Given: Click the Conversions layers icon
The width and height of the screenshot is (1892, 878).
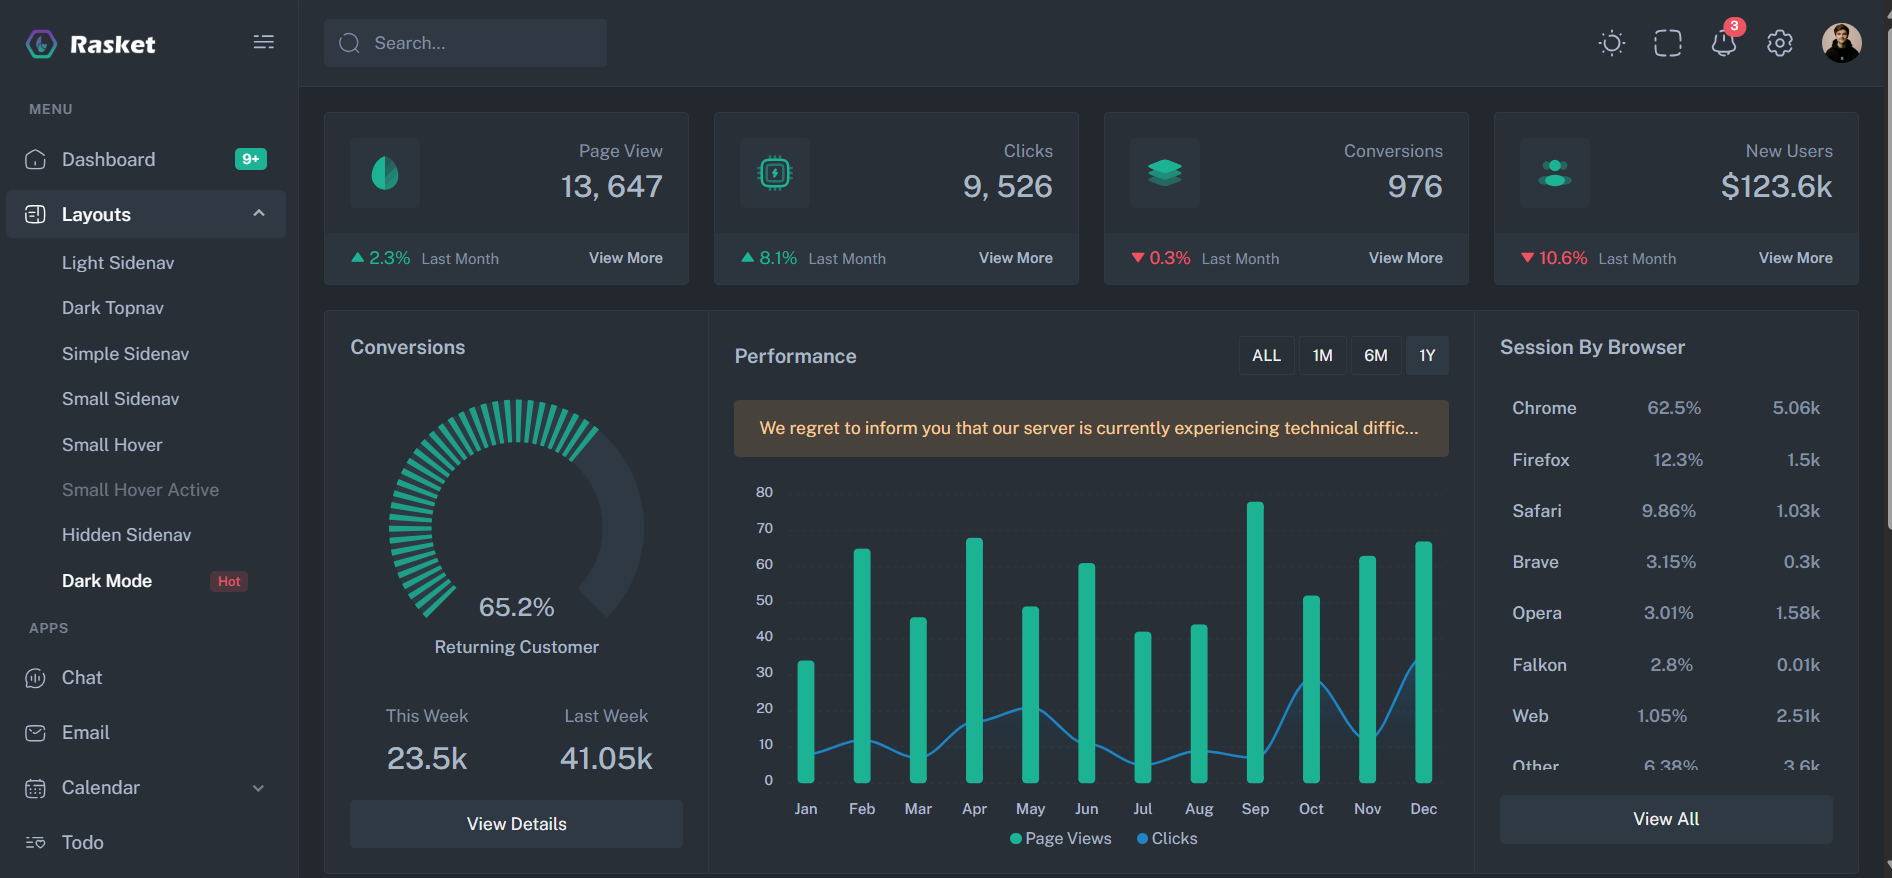Looking at the screenshot, I should click(x=1165, y=173).
